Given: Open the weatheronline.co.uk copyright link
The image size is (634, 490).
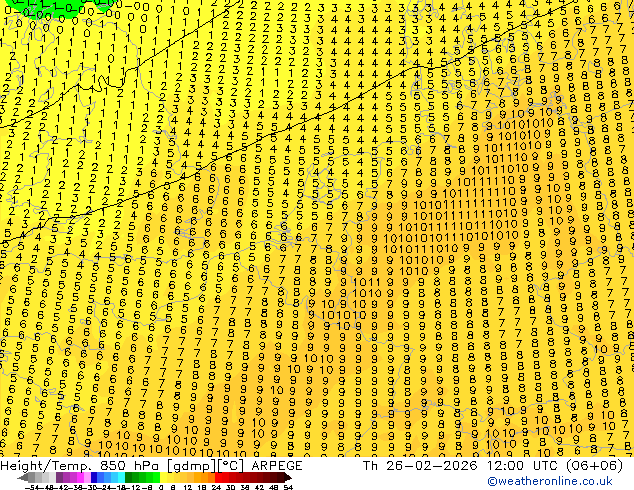Looking at the screenshot, I should click(550, 481).
